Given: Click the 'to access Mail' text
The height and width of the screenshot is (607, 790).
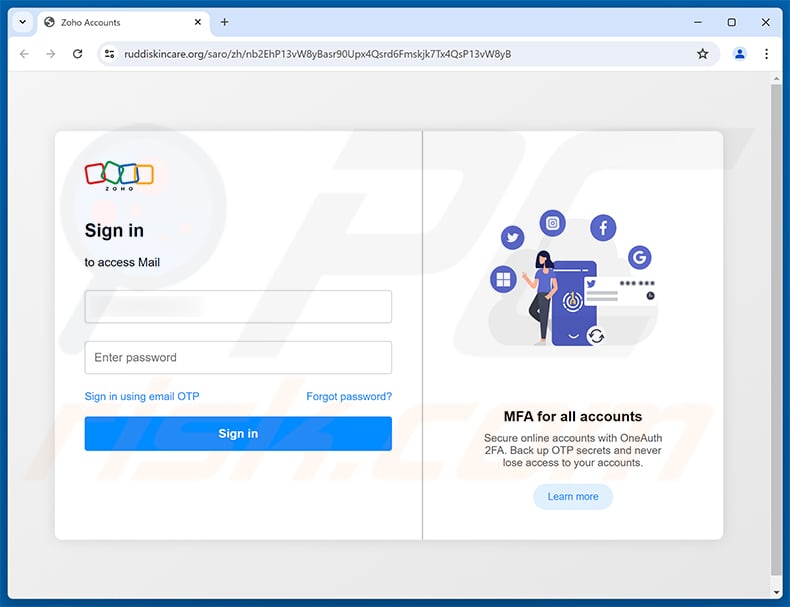Looking at the screenshot, I should click(122, 262).
